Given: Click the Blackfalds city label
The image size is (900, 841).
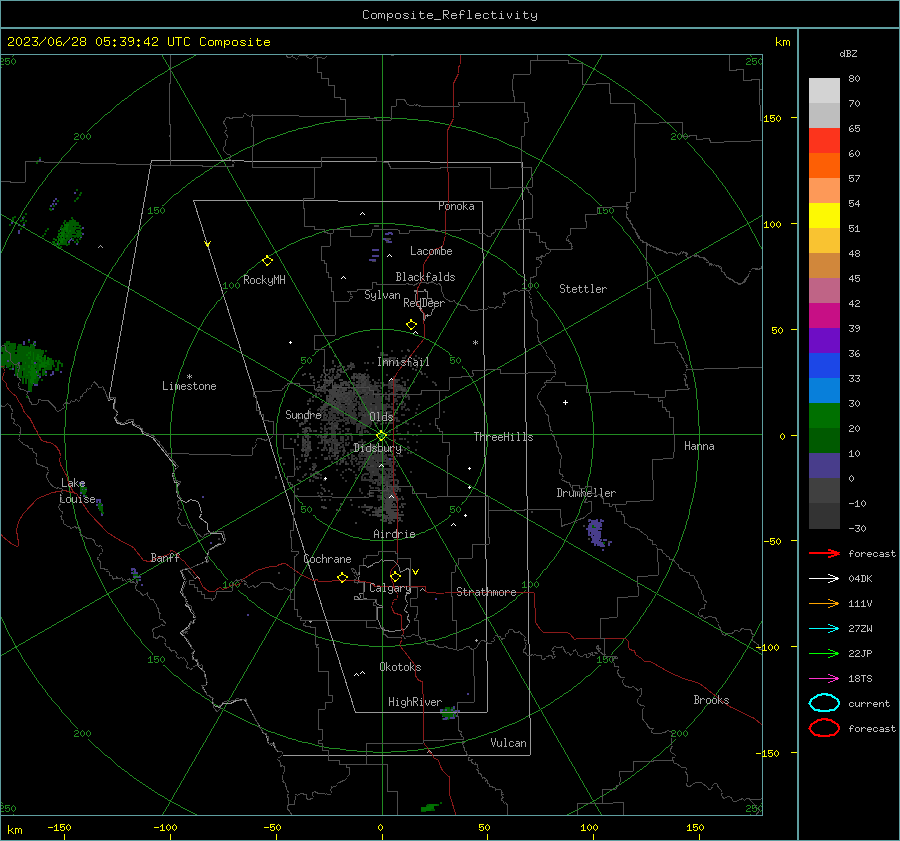Looking at the screenshot, I should [425, 277].
